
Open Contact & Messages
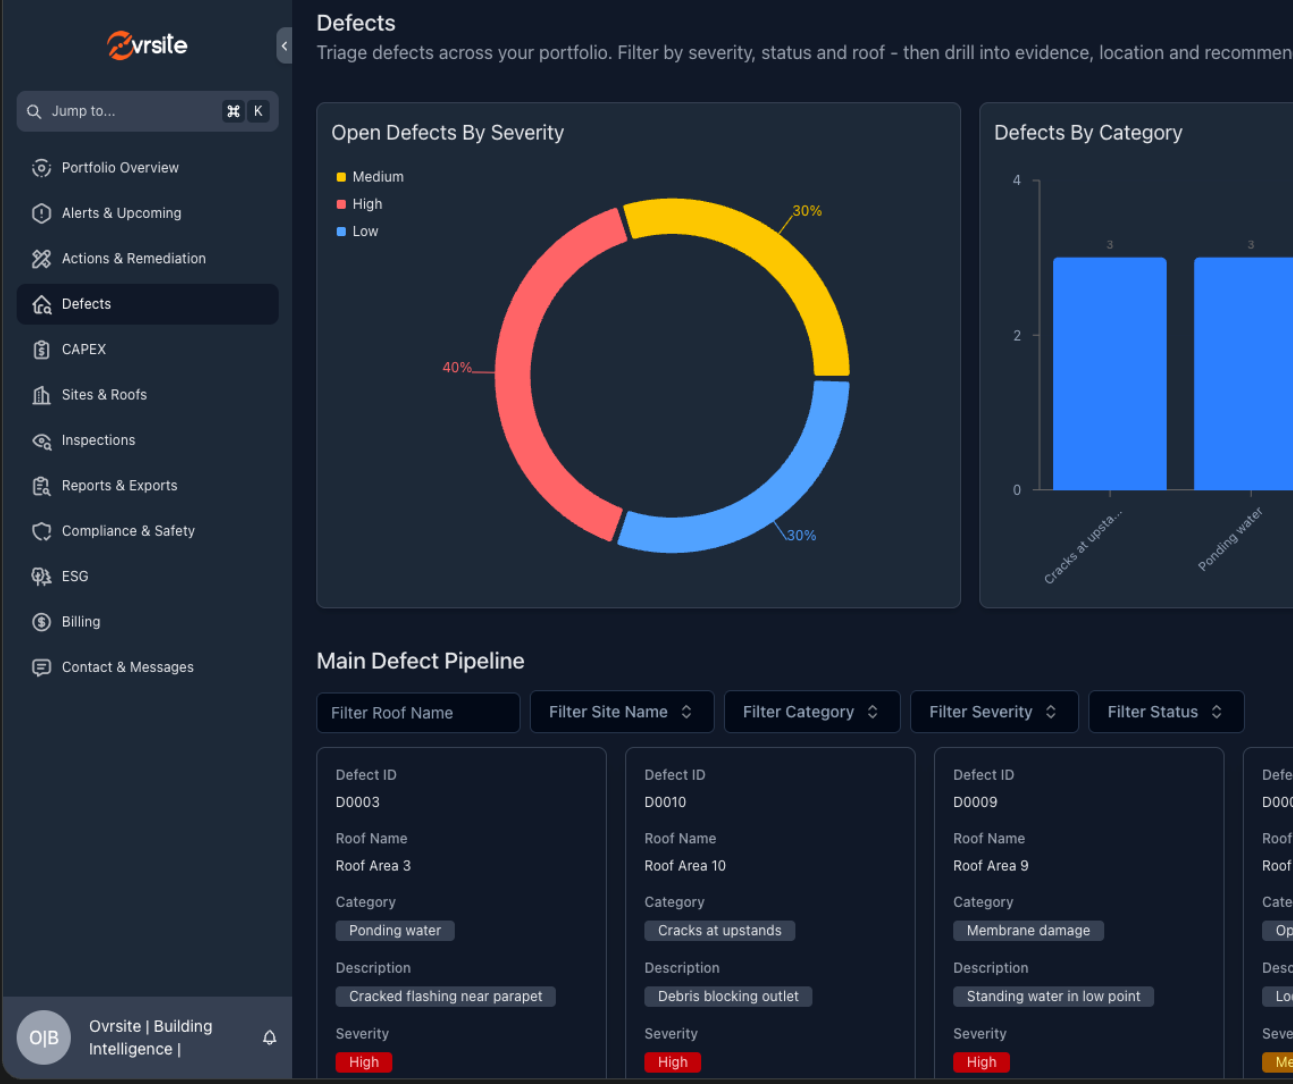point(127,667)
